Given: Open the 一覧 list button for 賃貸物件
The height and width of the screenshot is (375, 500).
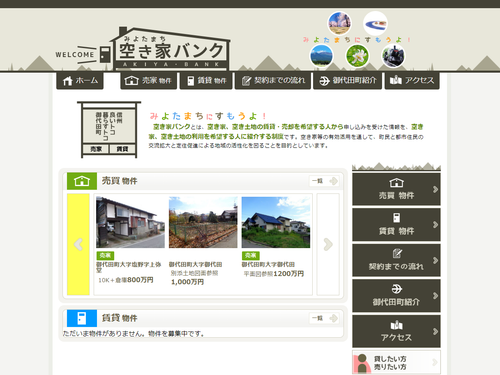Looking at the screenshot, I should (x=324, y=318).
